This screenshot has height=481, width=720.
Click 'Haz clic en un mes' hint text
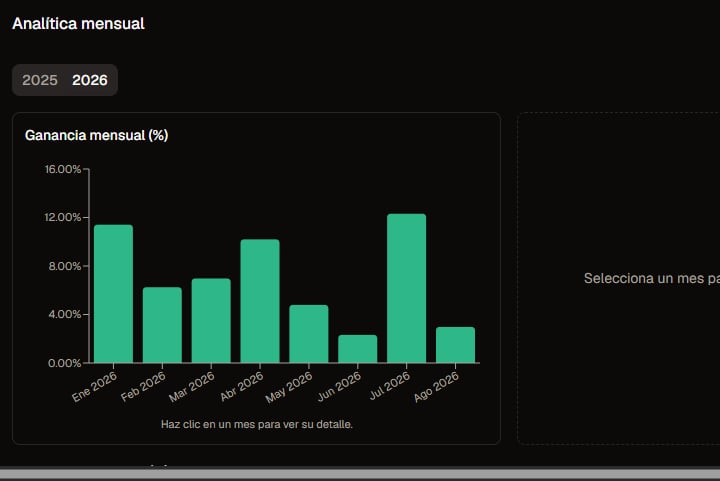click(x=257, y=425)
